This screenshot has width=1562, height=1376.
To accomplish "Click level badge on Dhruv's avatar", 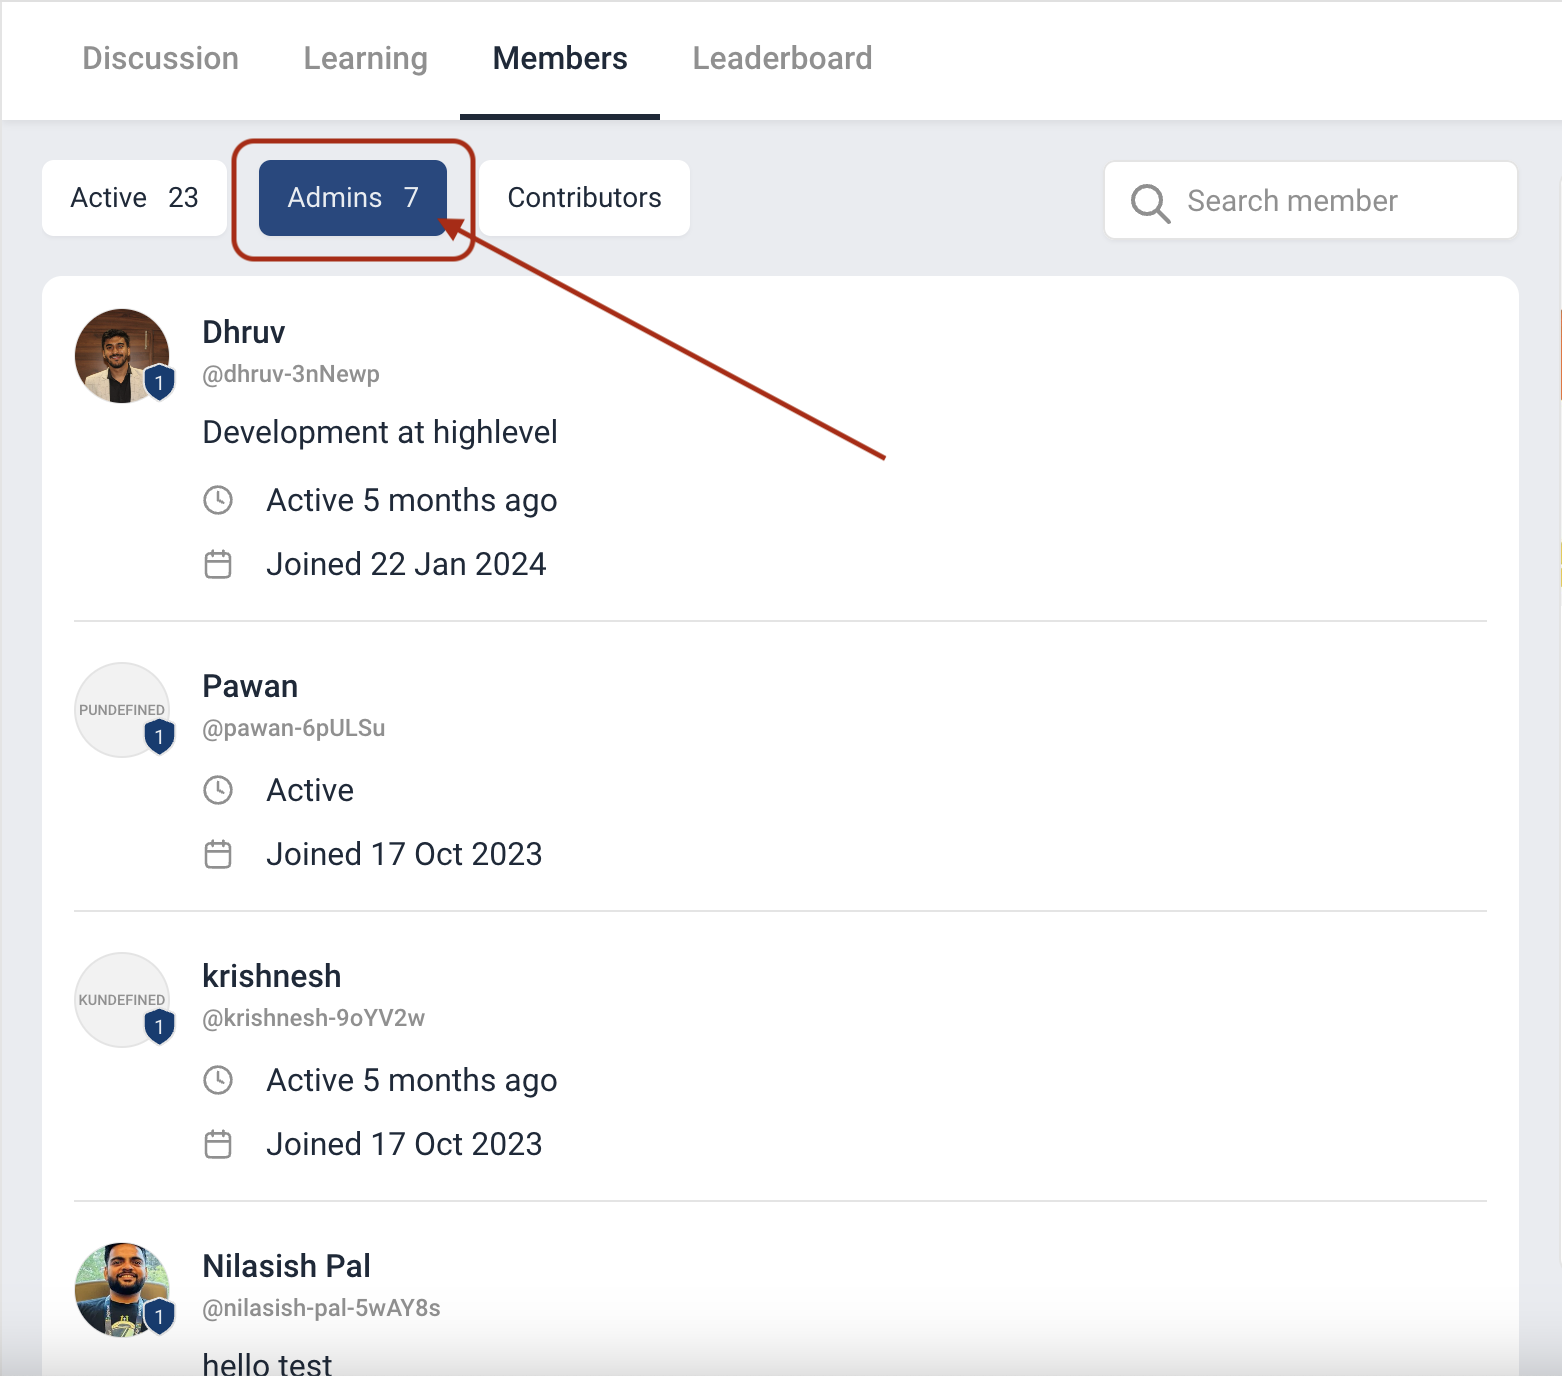I will pyautogui.click(x=159, y=383).
